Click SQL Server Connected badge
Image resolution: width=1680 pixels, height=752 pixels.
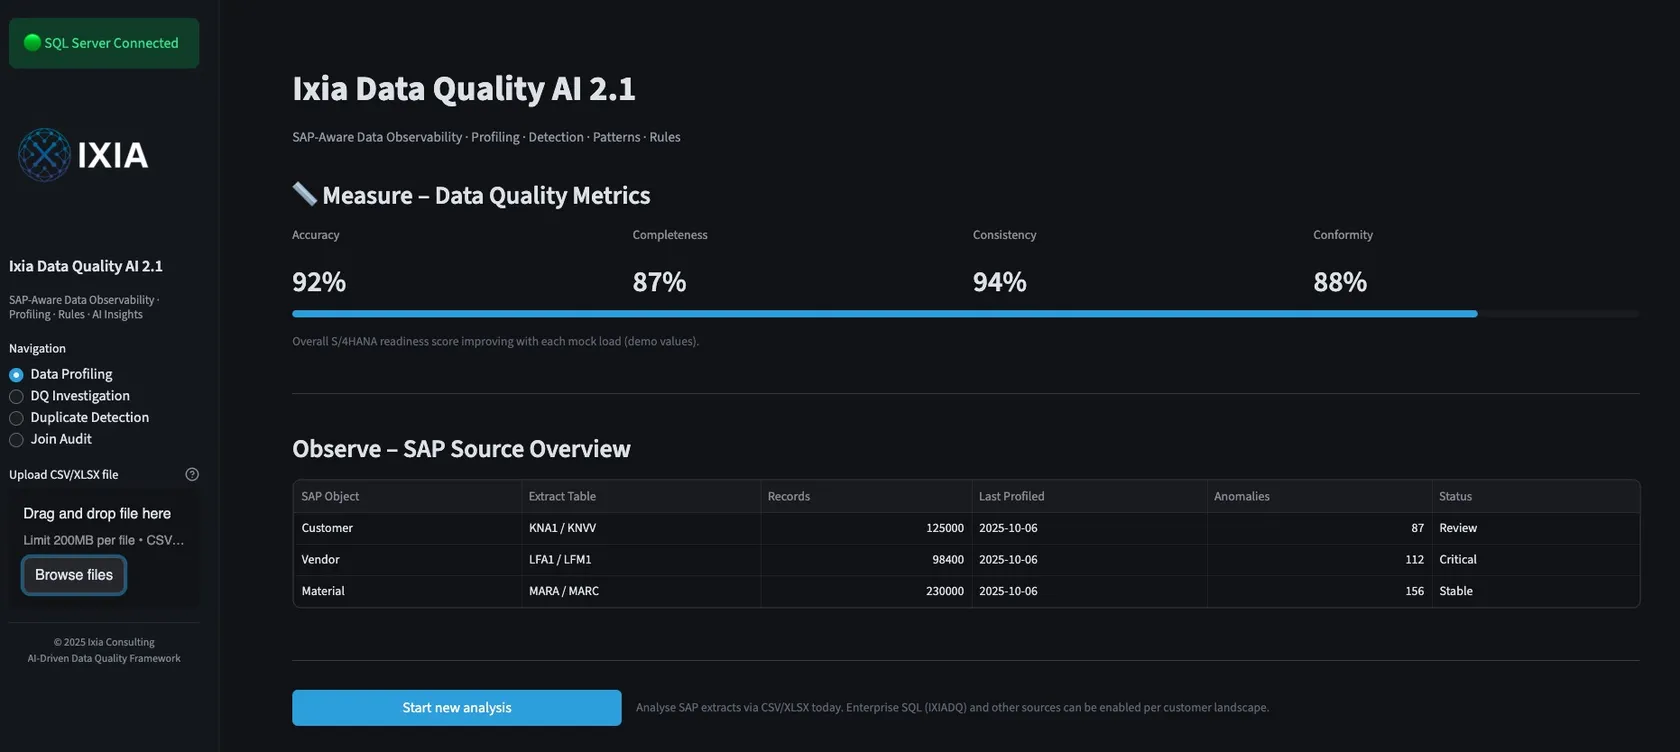coord(104,43)
